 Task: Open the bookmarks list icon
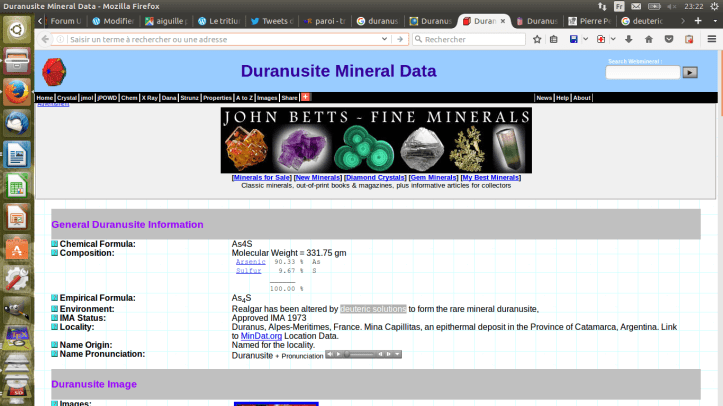[554, 40]
